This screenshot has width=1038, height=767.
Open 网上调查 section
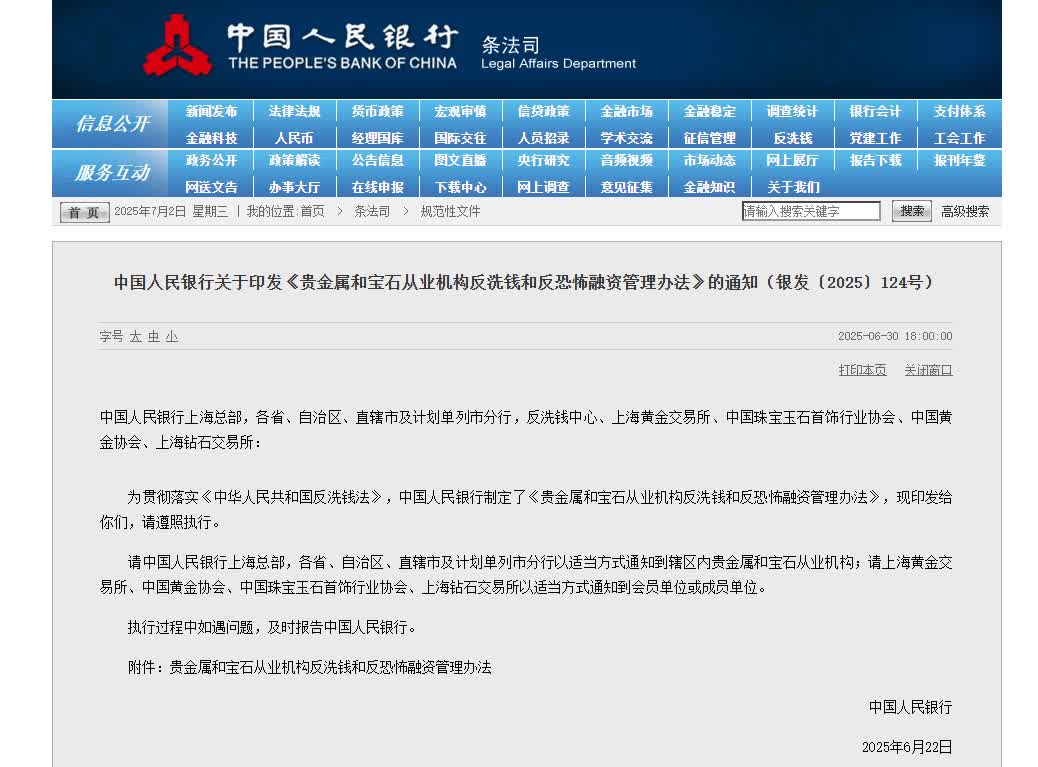coord(543,187)
